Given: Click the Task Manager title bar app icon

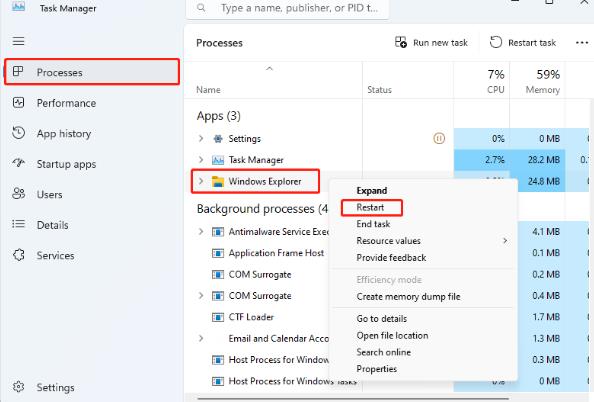Looking at the screenshot, I should [x=18, y=6].
